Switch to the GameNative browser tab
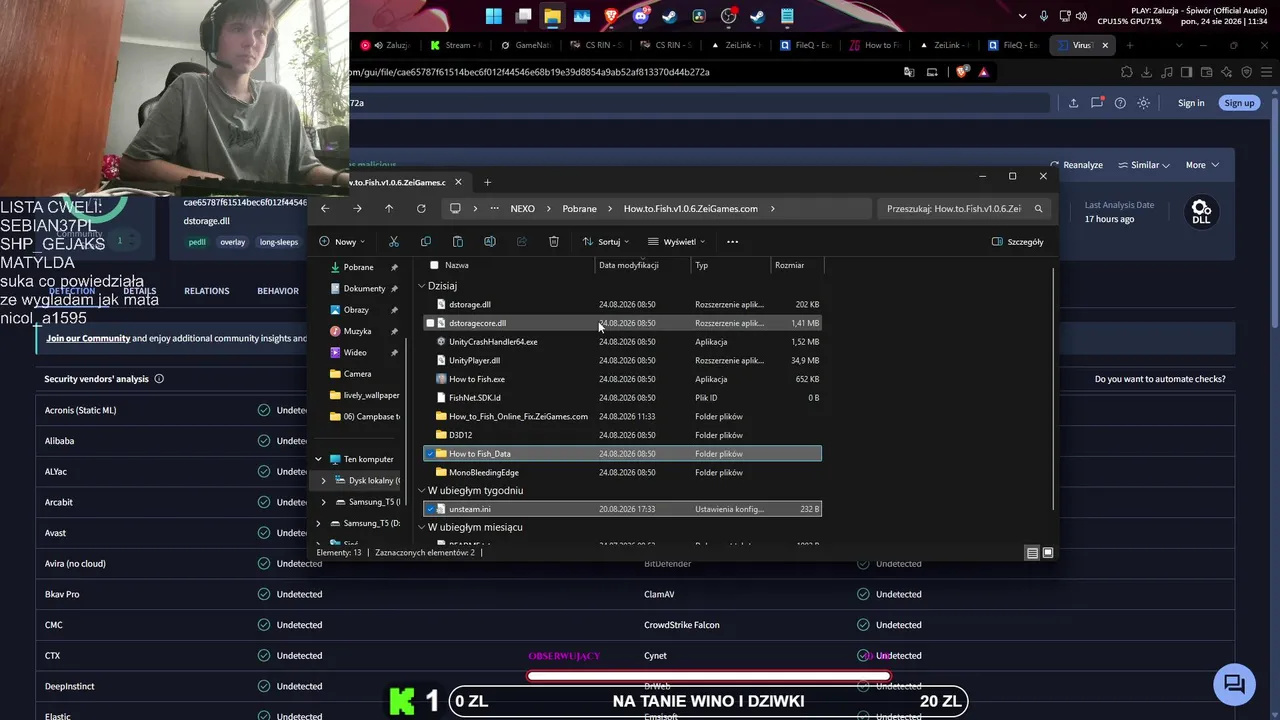The width and height of the screenshot is (1280, 720). tap(525, 45)
